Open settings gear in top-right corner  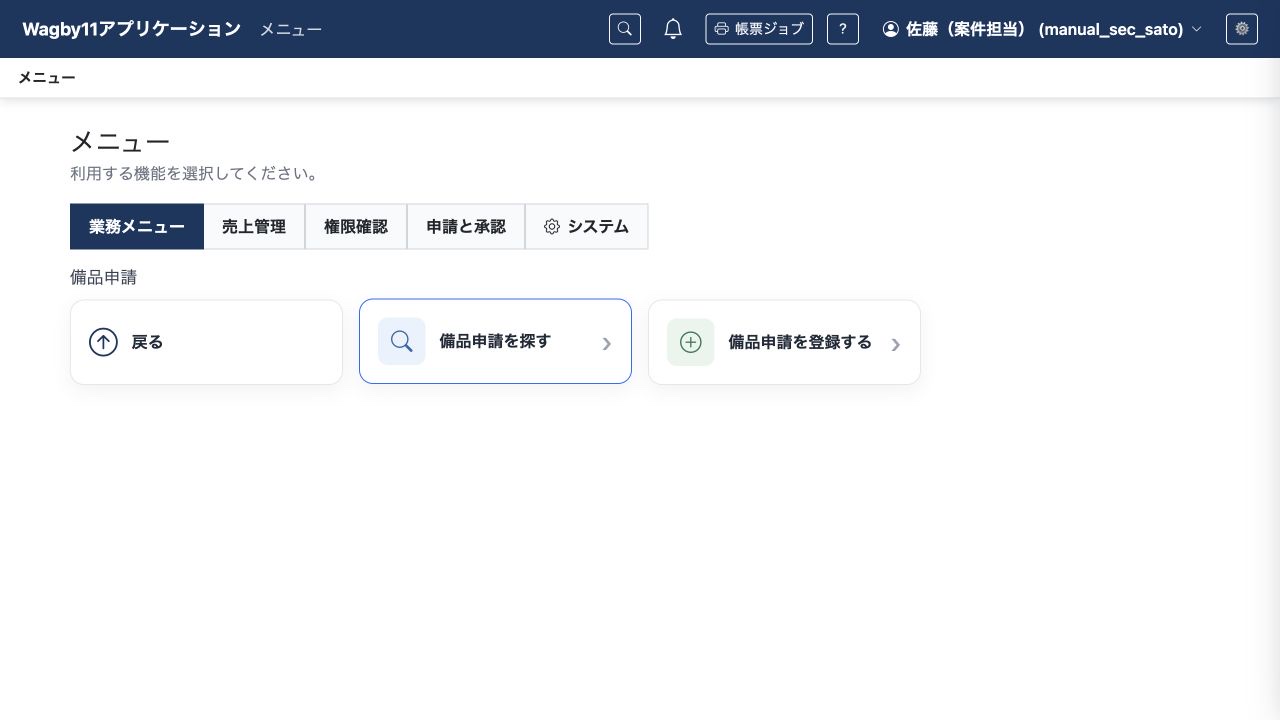pos(1242,29)
